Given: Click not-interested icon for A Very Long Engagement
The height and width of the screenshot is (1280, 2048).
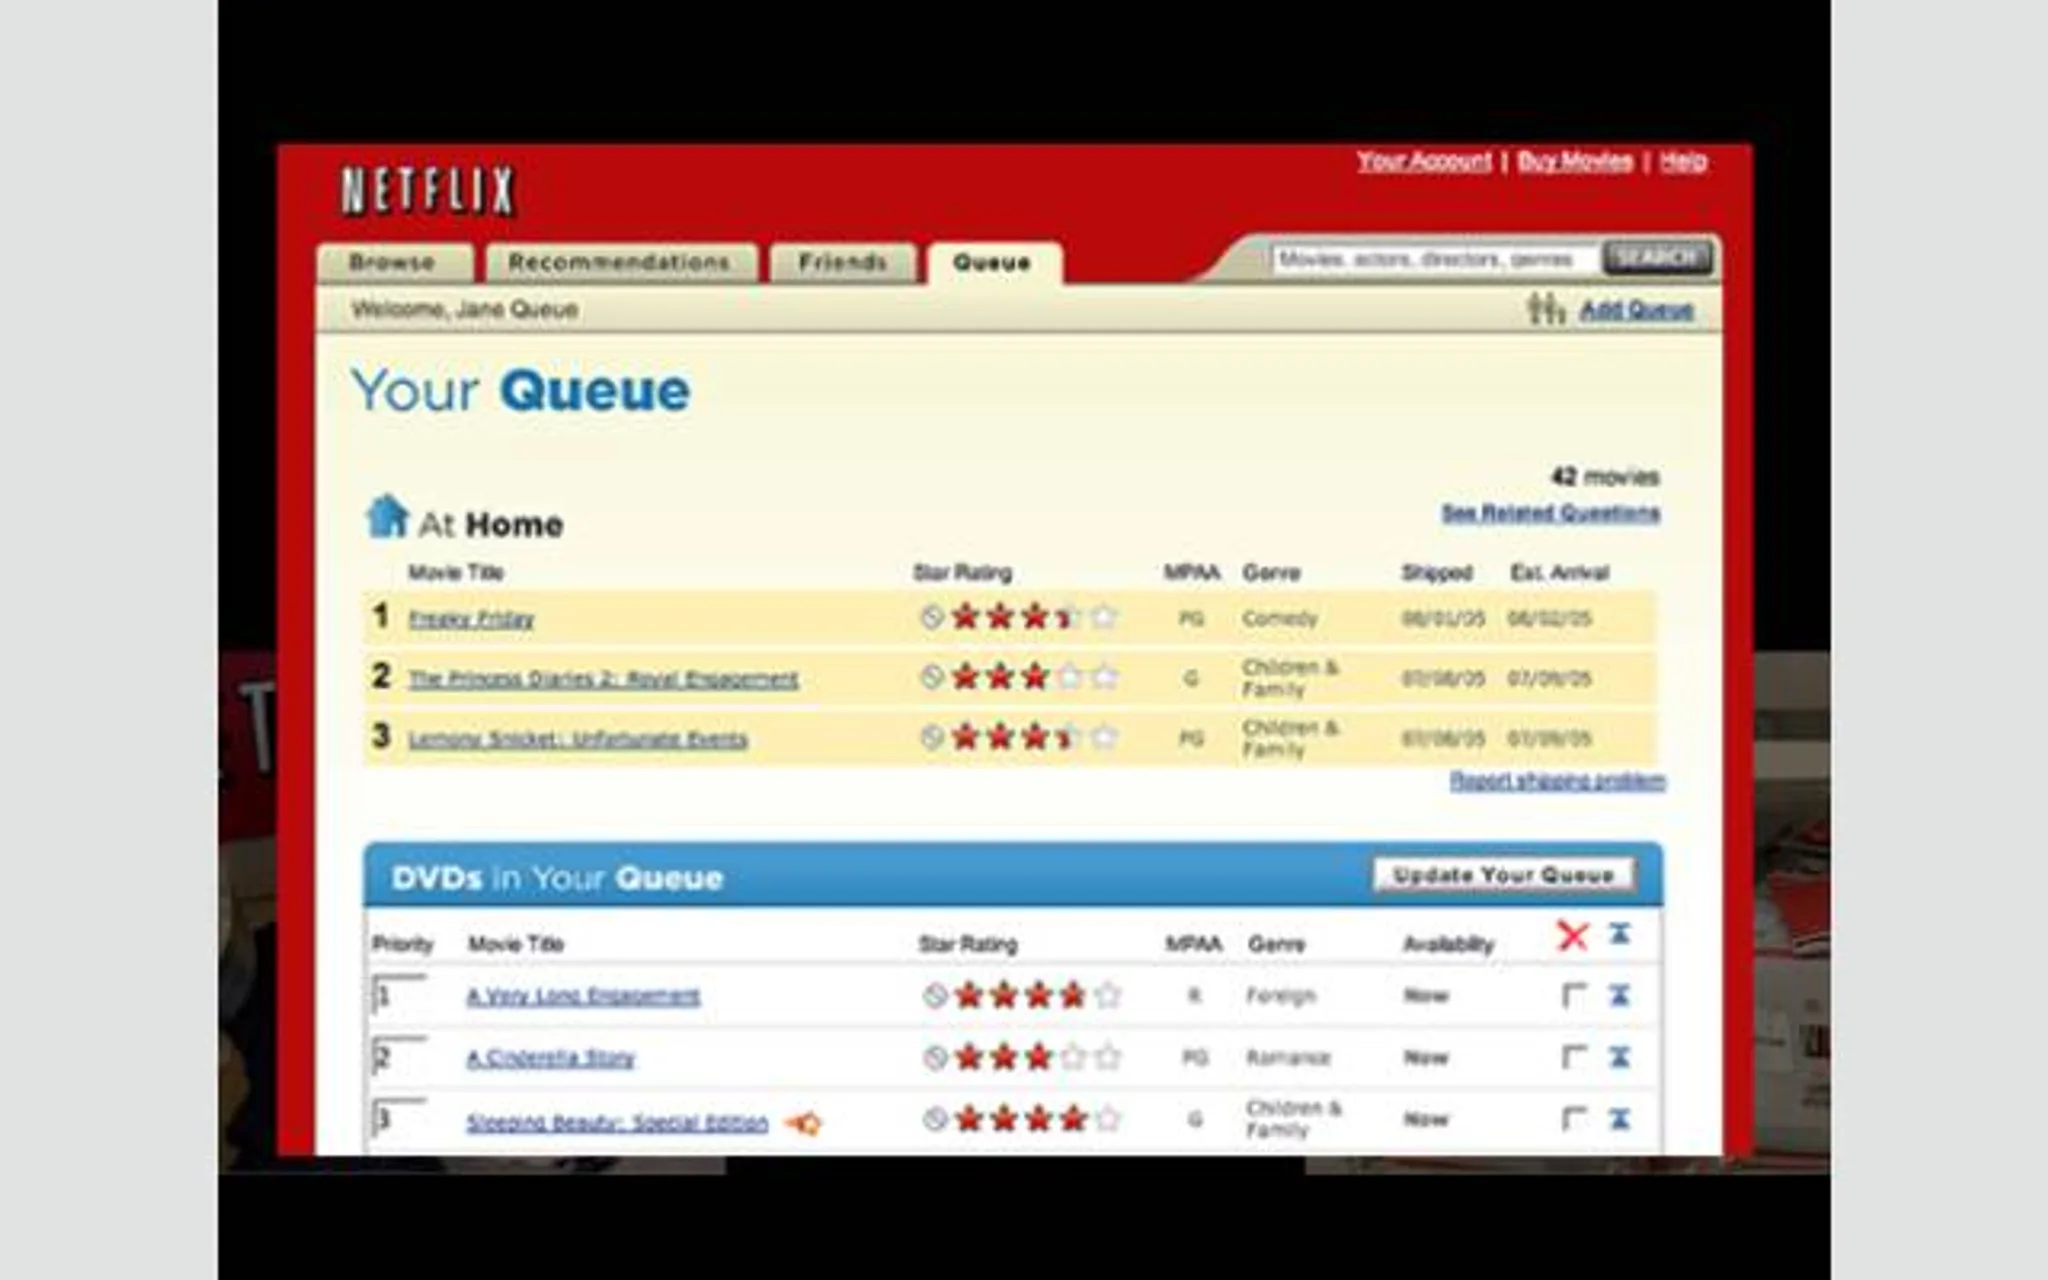Looking at the screenshot, I should [934, 995].
